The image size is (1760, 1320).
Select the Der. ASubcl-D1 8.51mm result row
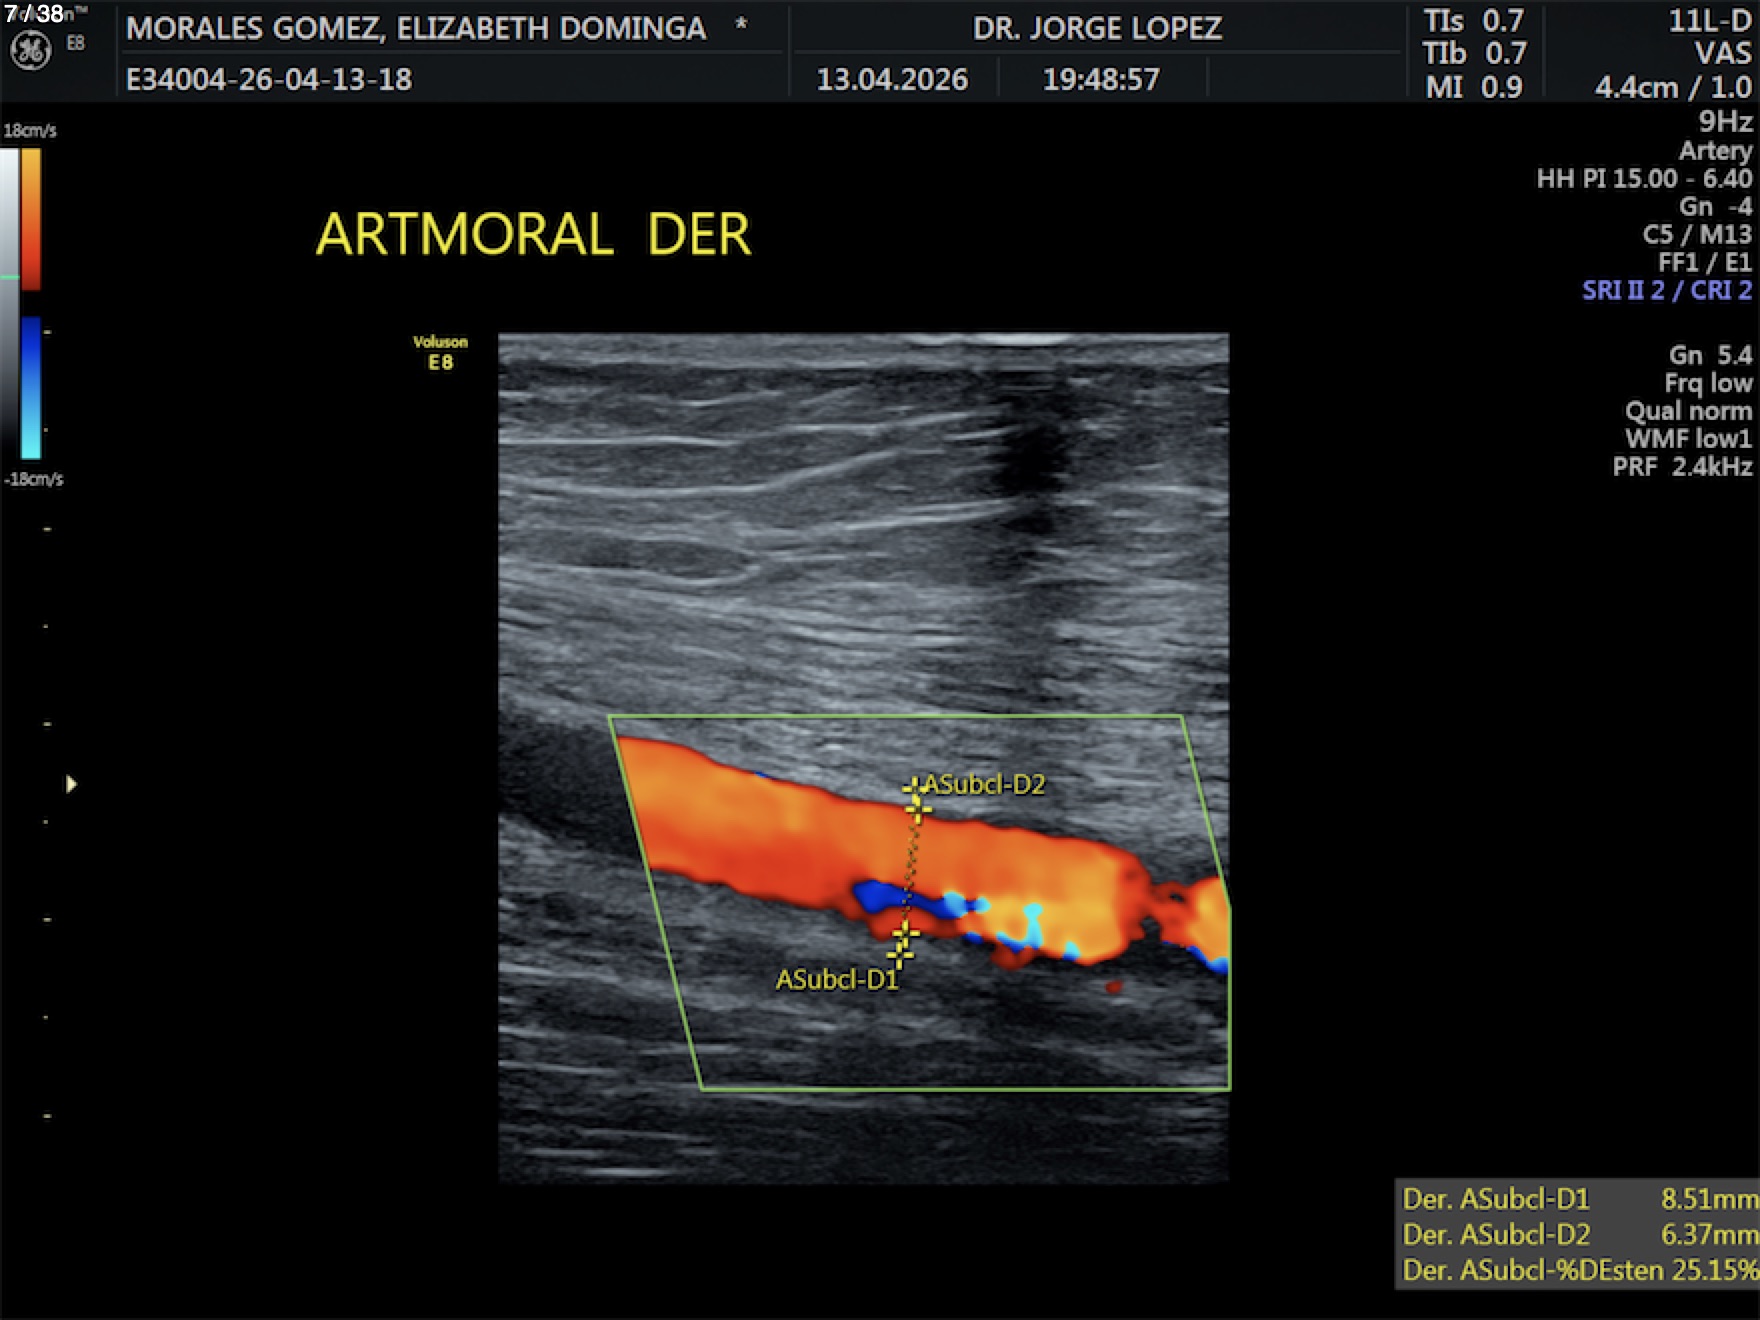1578,1199
